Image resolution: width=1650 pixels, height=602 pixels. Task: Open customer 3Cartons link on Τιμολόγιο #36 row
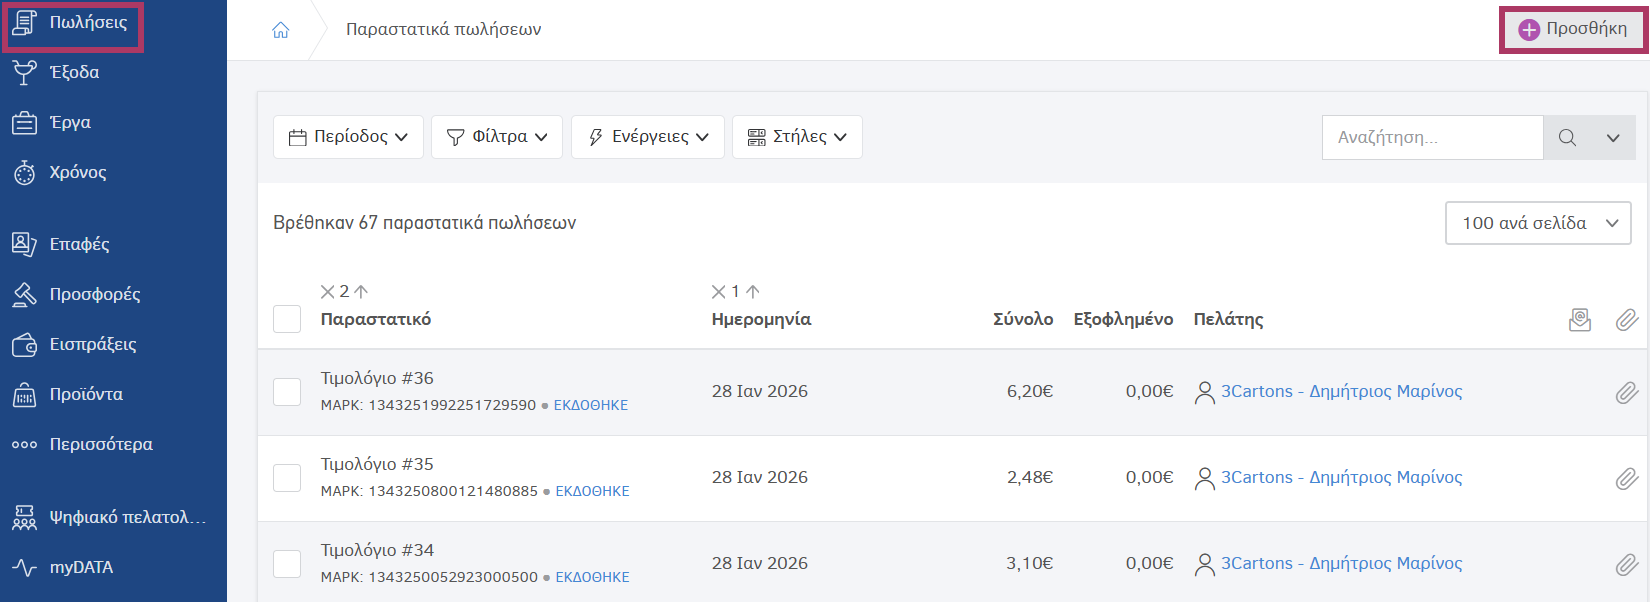(x=1341, y=391)
